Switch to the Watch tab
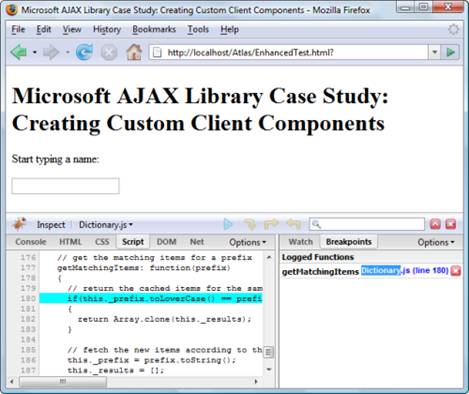The width and height of the screenshot is (469, 394). click(300, 242)
